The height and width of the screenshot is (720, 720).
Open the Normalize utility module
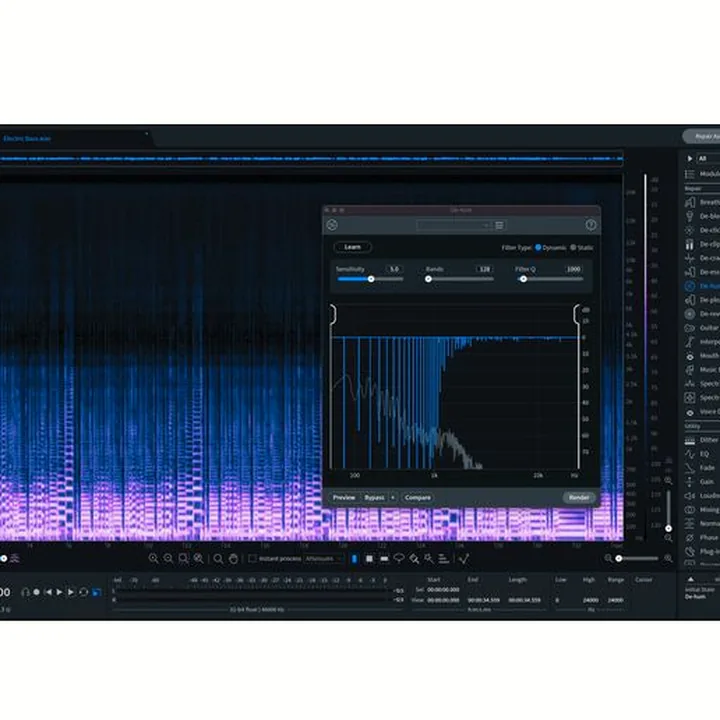click(702, 523)
